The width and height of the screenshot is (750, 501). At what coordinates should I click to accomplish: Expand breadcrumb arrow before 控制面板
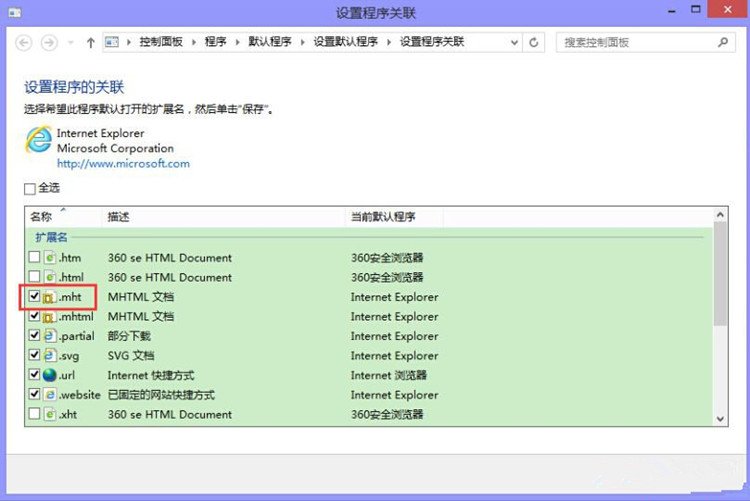(129, 42)
